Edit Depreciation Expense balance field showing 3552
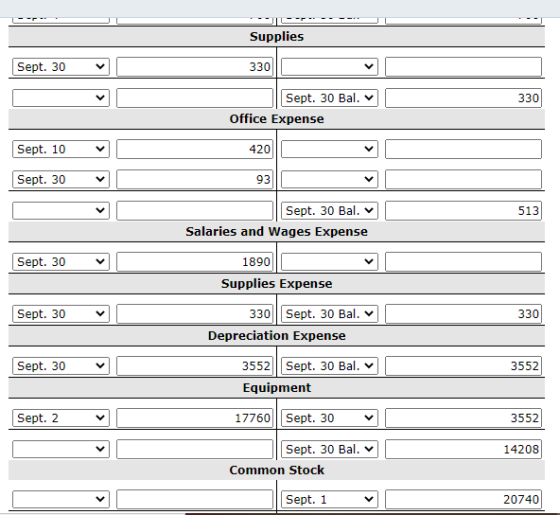 click(x=463, y=366)
